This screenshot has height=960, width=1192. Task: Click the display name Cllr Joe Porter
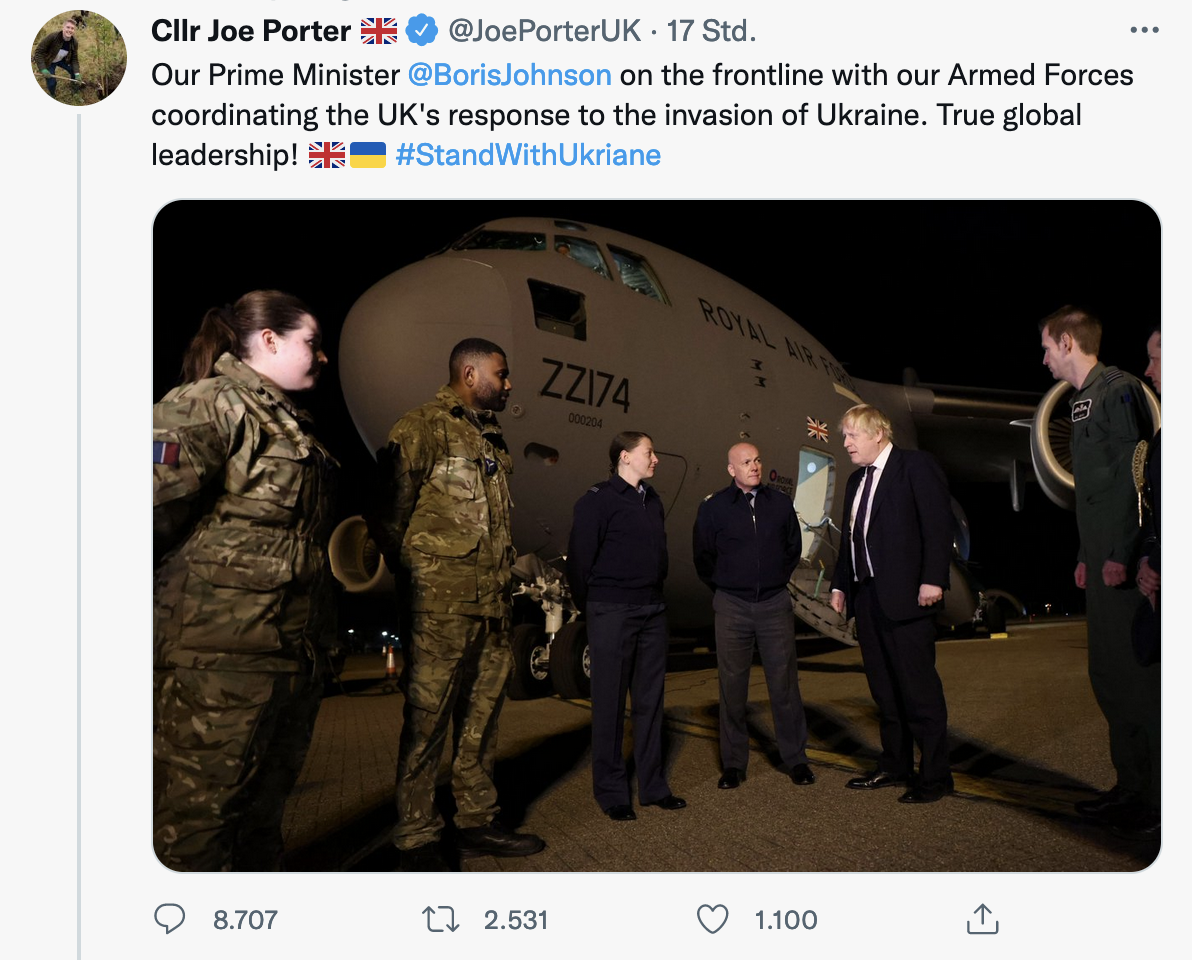pos(250,31)
